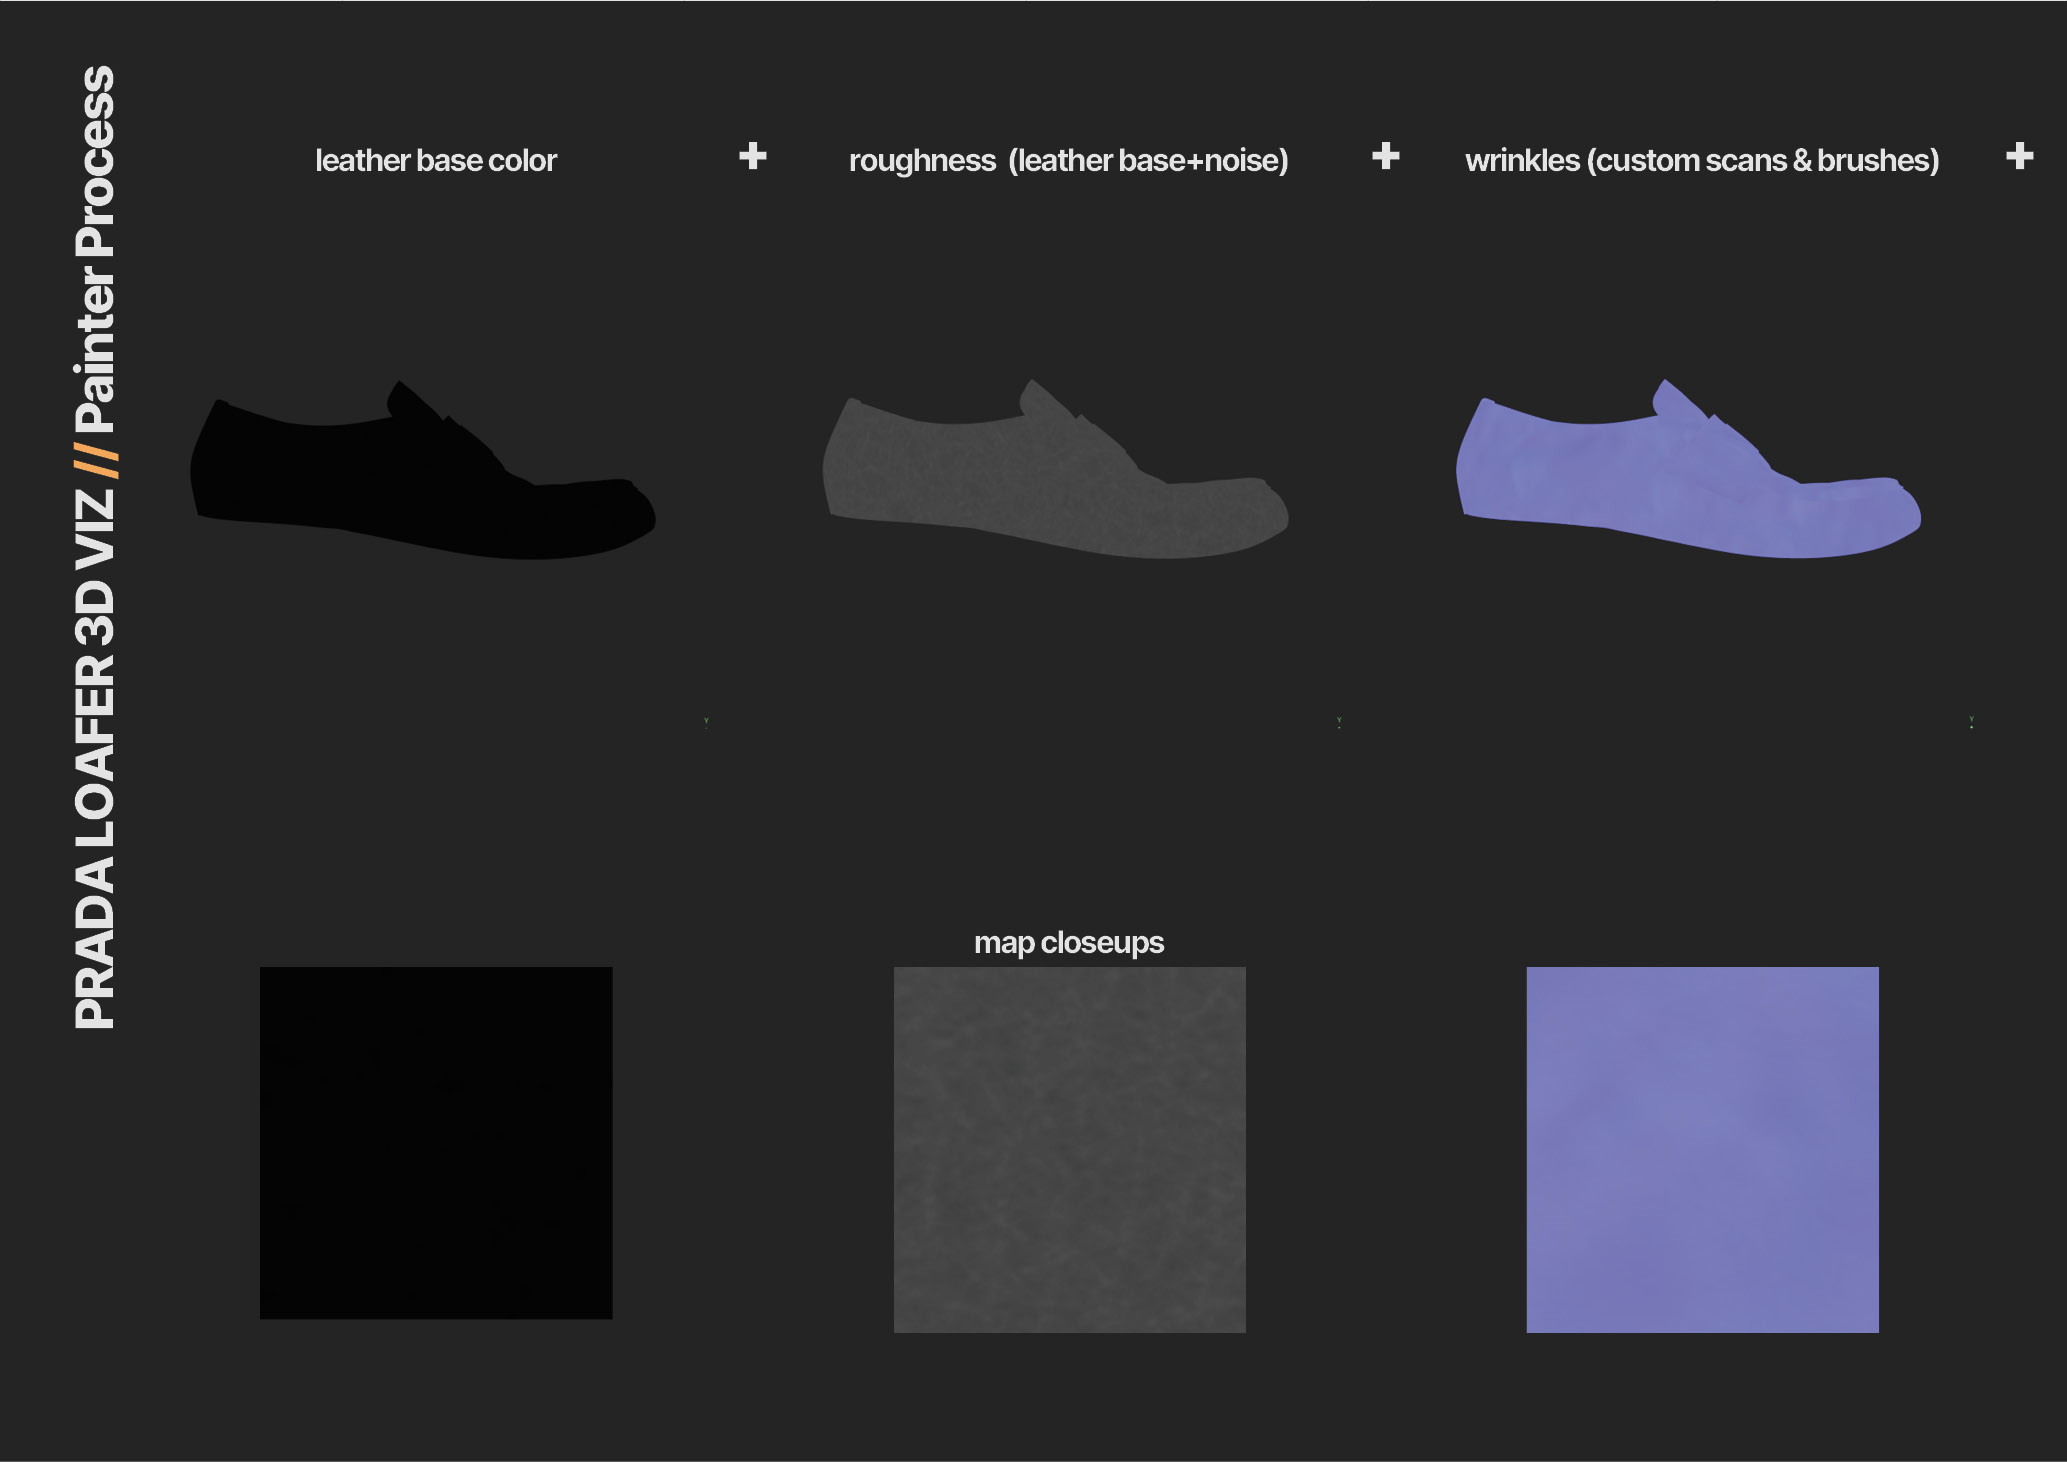Click the purple wrinkles normal map shoe render
The image size is (2067, 1462).
click(1688, 469)
